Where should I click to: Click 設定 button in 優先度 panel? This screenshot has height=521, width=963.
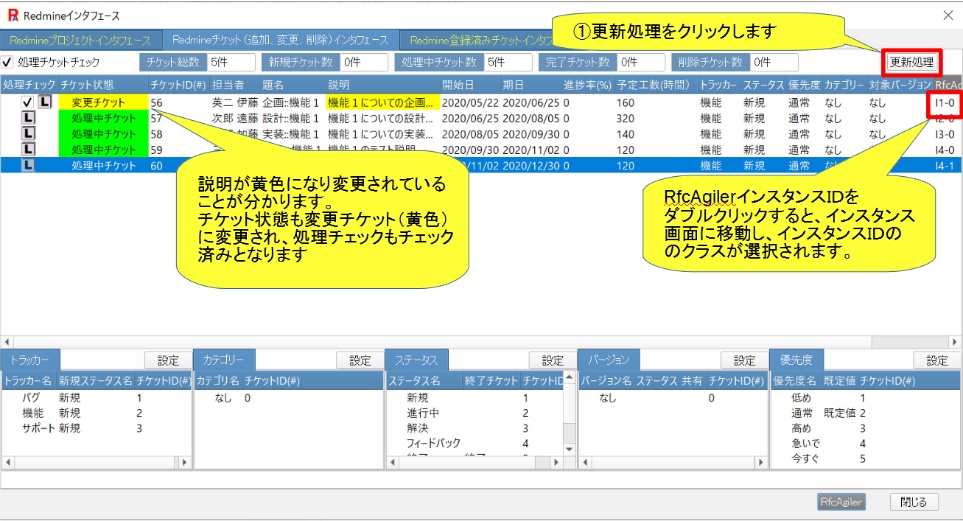[x=937, y=361]
